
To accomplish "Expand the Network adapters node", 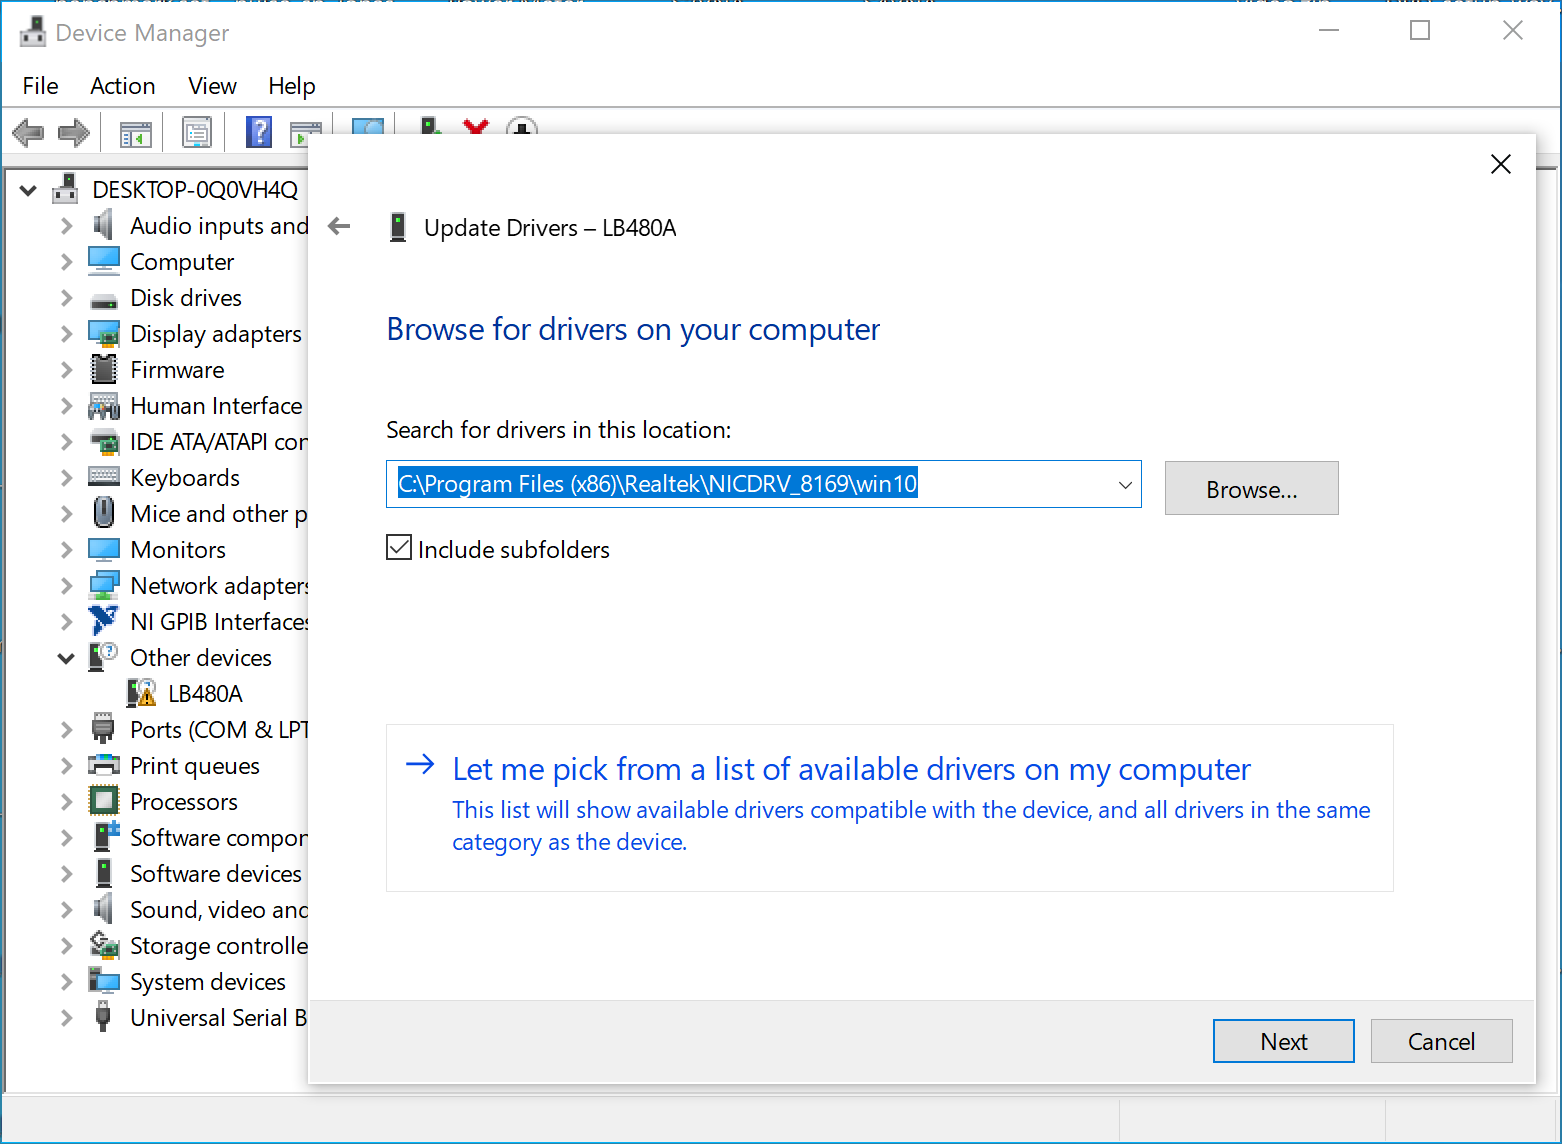I will [66, 586].
